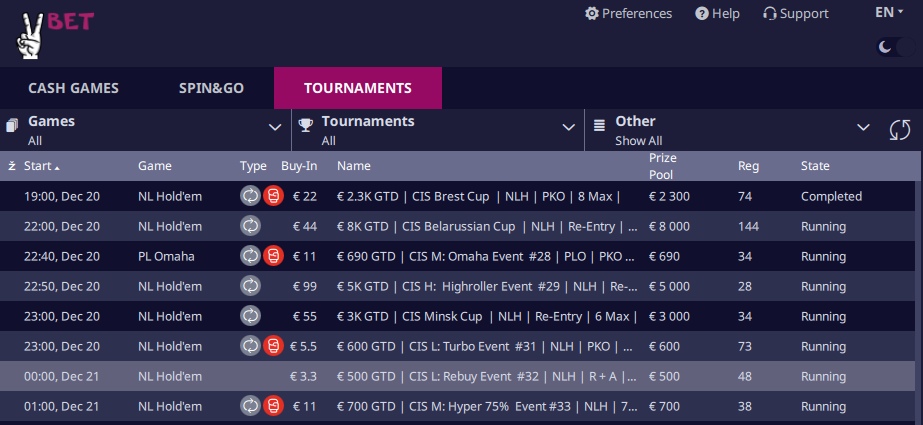Select the CIS Minsk Cup tournament row
This screenshot has height=425, width=923.
[457, 316]
